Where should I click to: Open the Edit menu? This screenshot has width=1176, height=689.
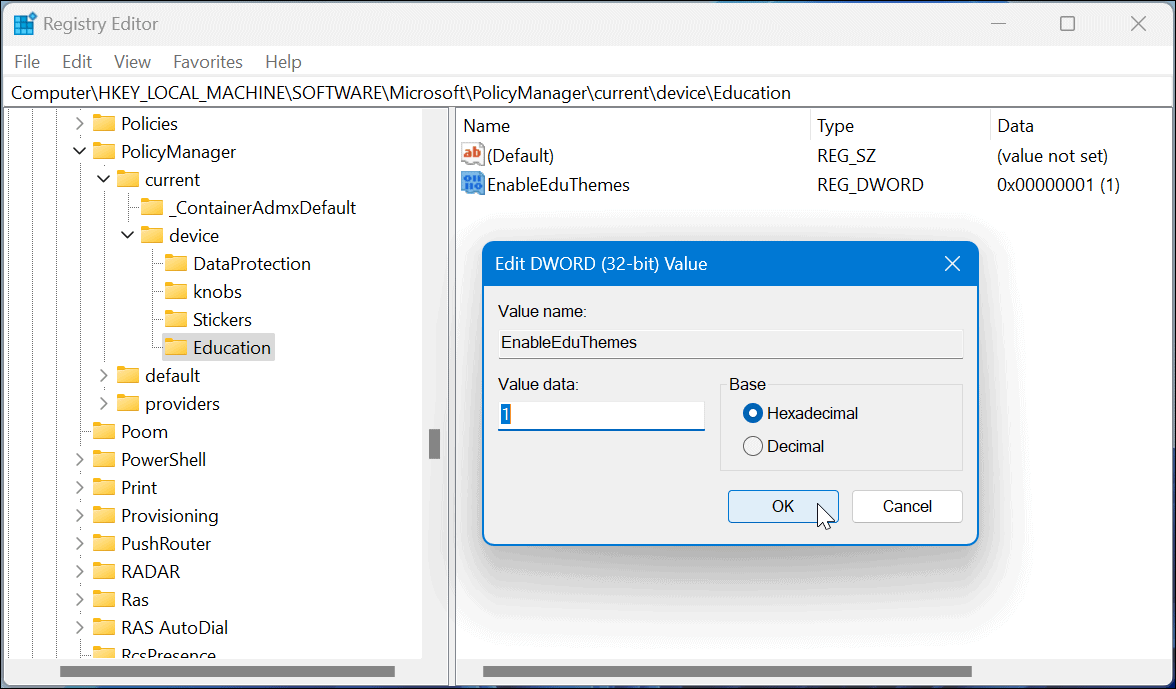click(x=76, y=61)
